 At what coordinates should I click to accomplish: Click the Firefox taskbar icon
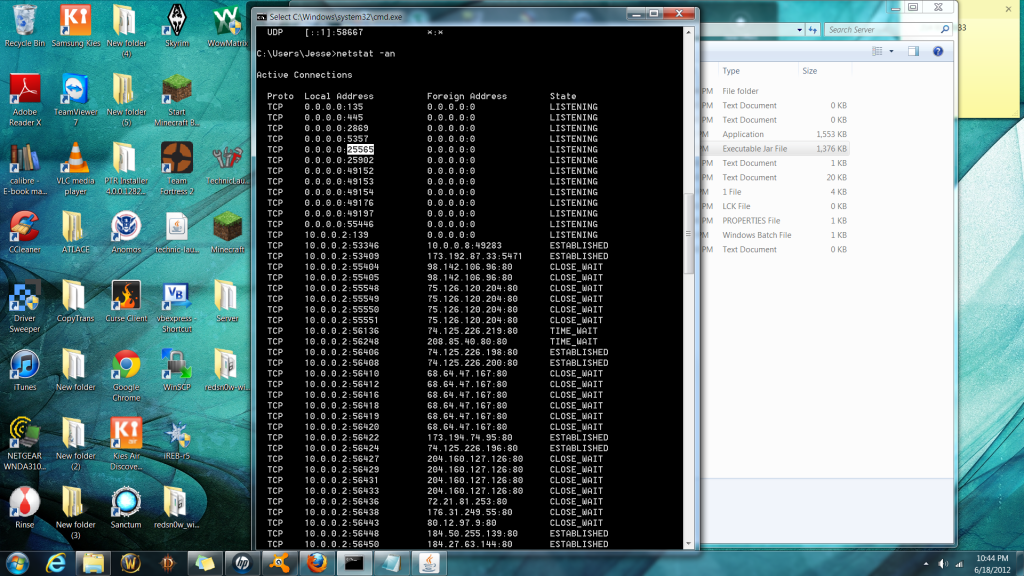point(317,563)
